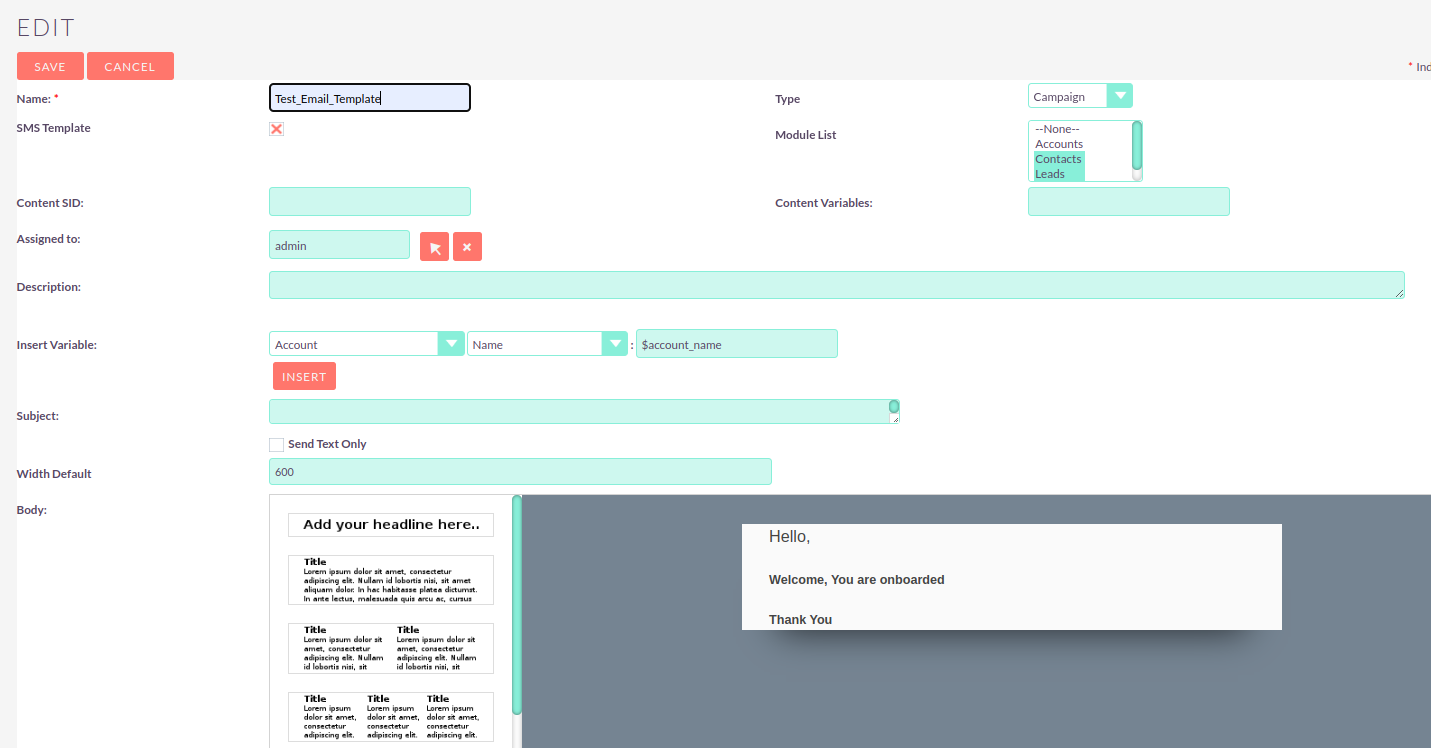Open the Type dropdown showing Campaign
This screenshot has width=1431, height=748.
tap(1080, 96)
